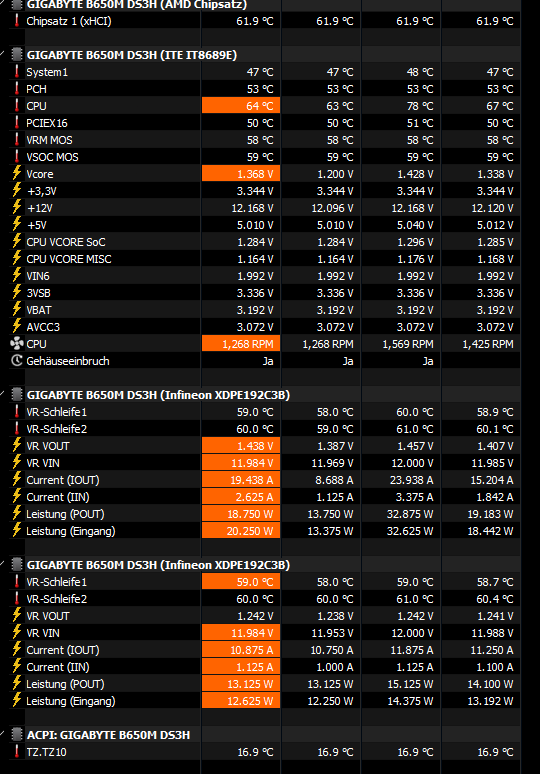
Task: Select the lightning bolt icon beside Vcore
Action: click(x=17, y=174)
